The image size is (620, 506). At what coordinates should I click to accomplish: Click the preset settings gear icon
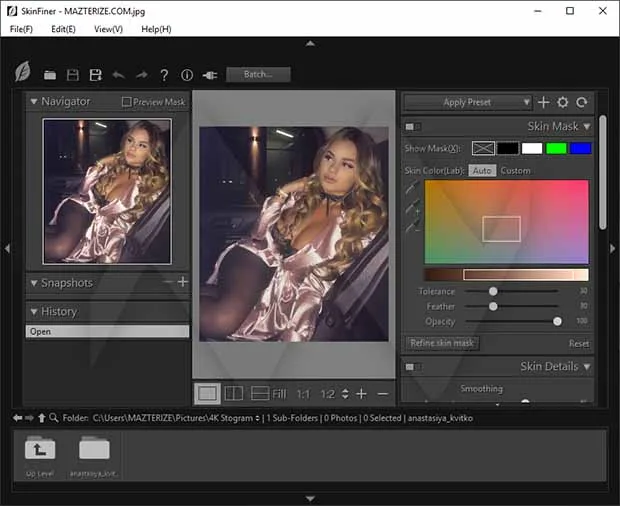(x=563, y=102)
